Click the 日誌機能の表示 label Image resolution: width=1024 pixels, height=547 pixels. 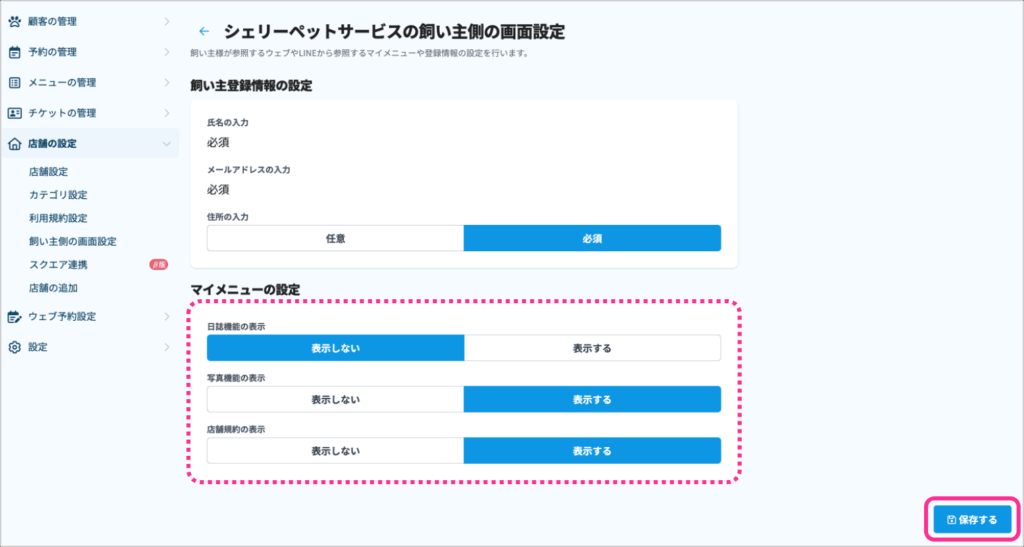tap(236, 326)
